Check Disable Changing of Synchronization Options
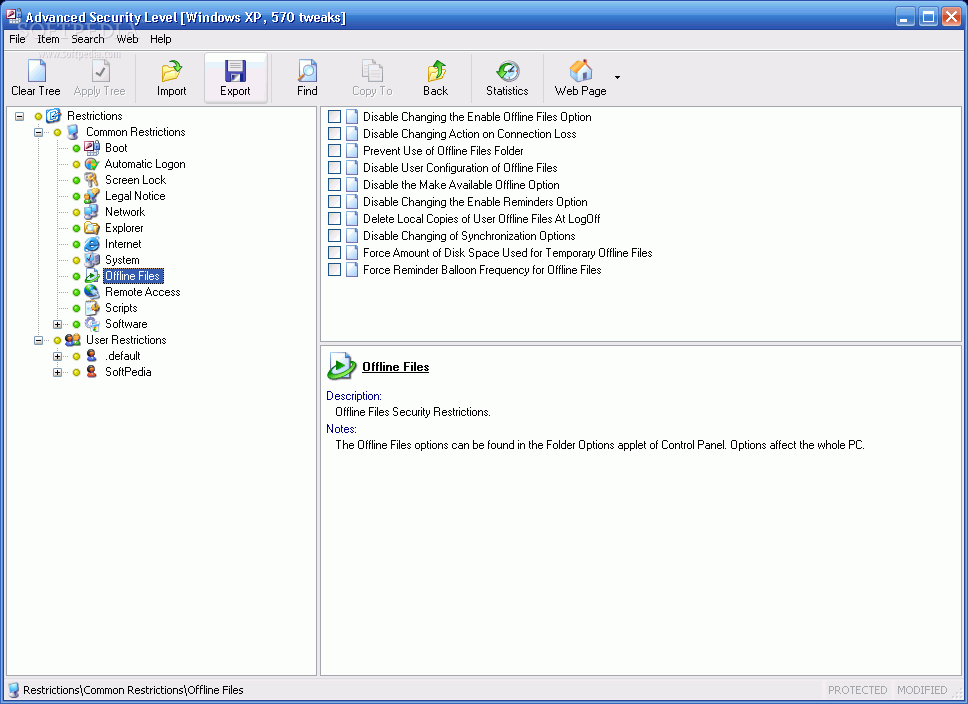The image size is (968, 704). 335,235
